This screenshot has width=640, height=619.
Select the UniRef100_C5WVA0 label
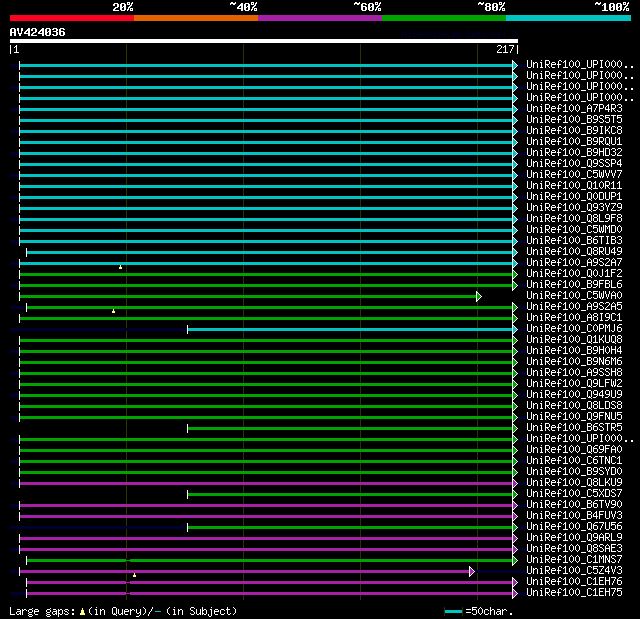574,296
